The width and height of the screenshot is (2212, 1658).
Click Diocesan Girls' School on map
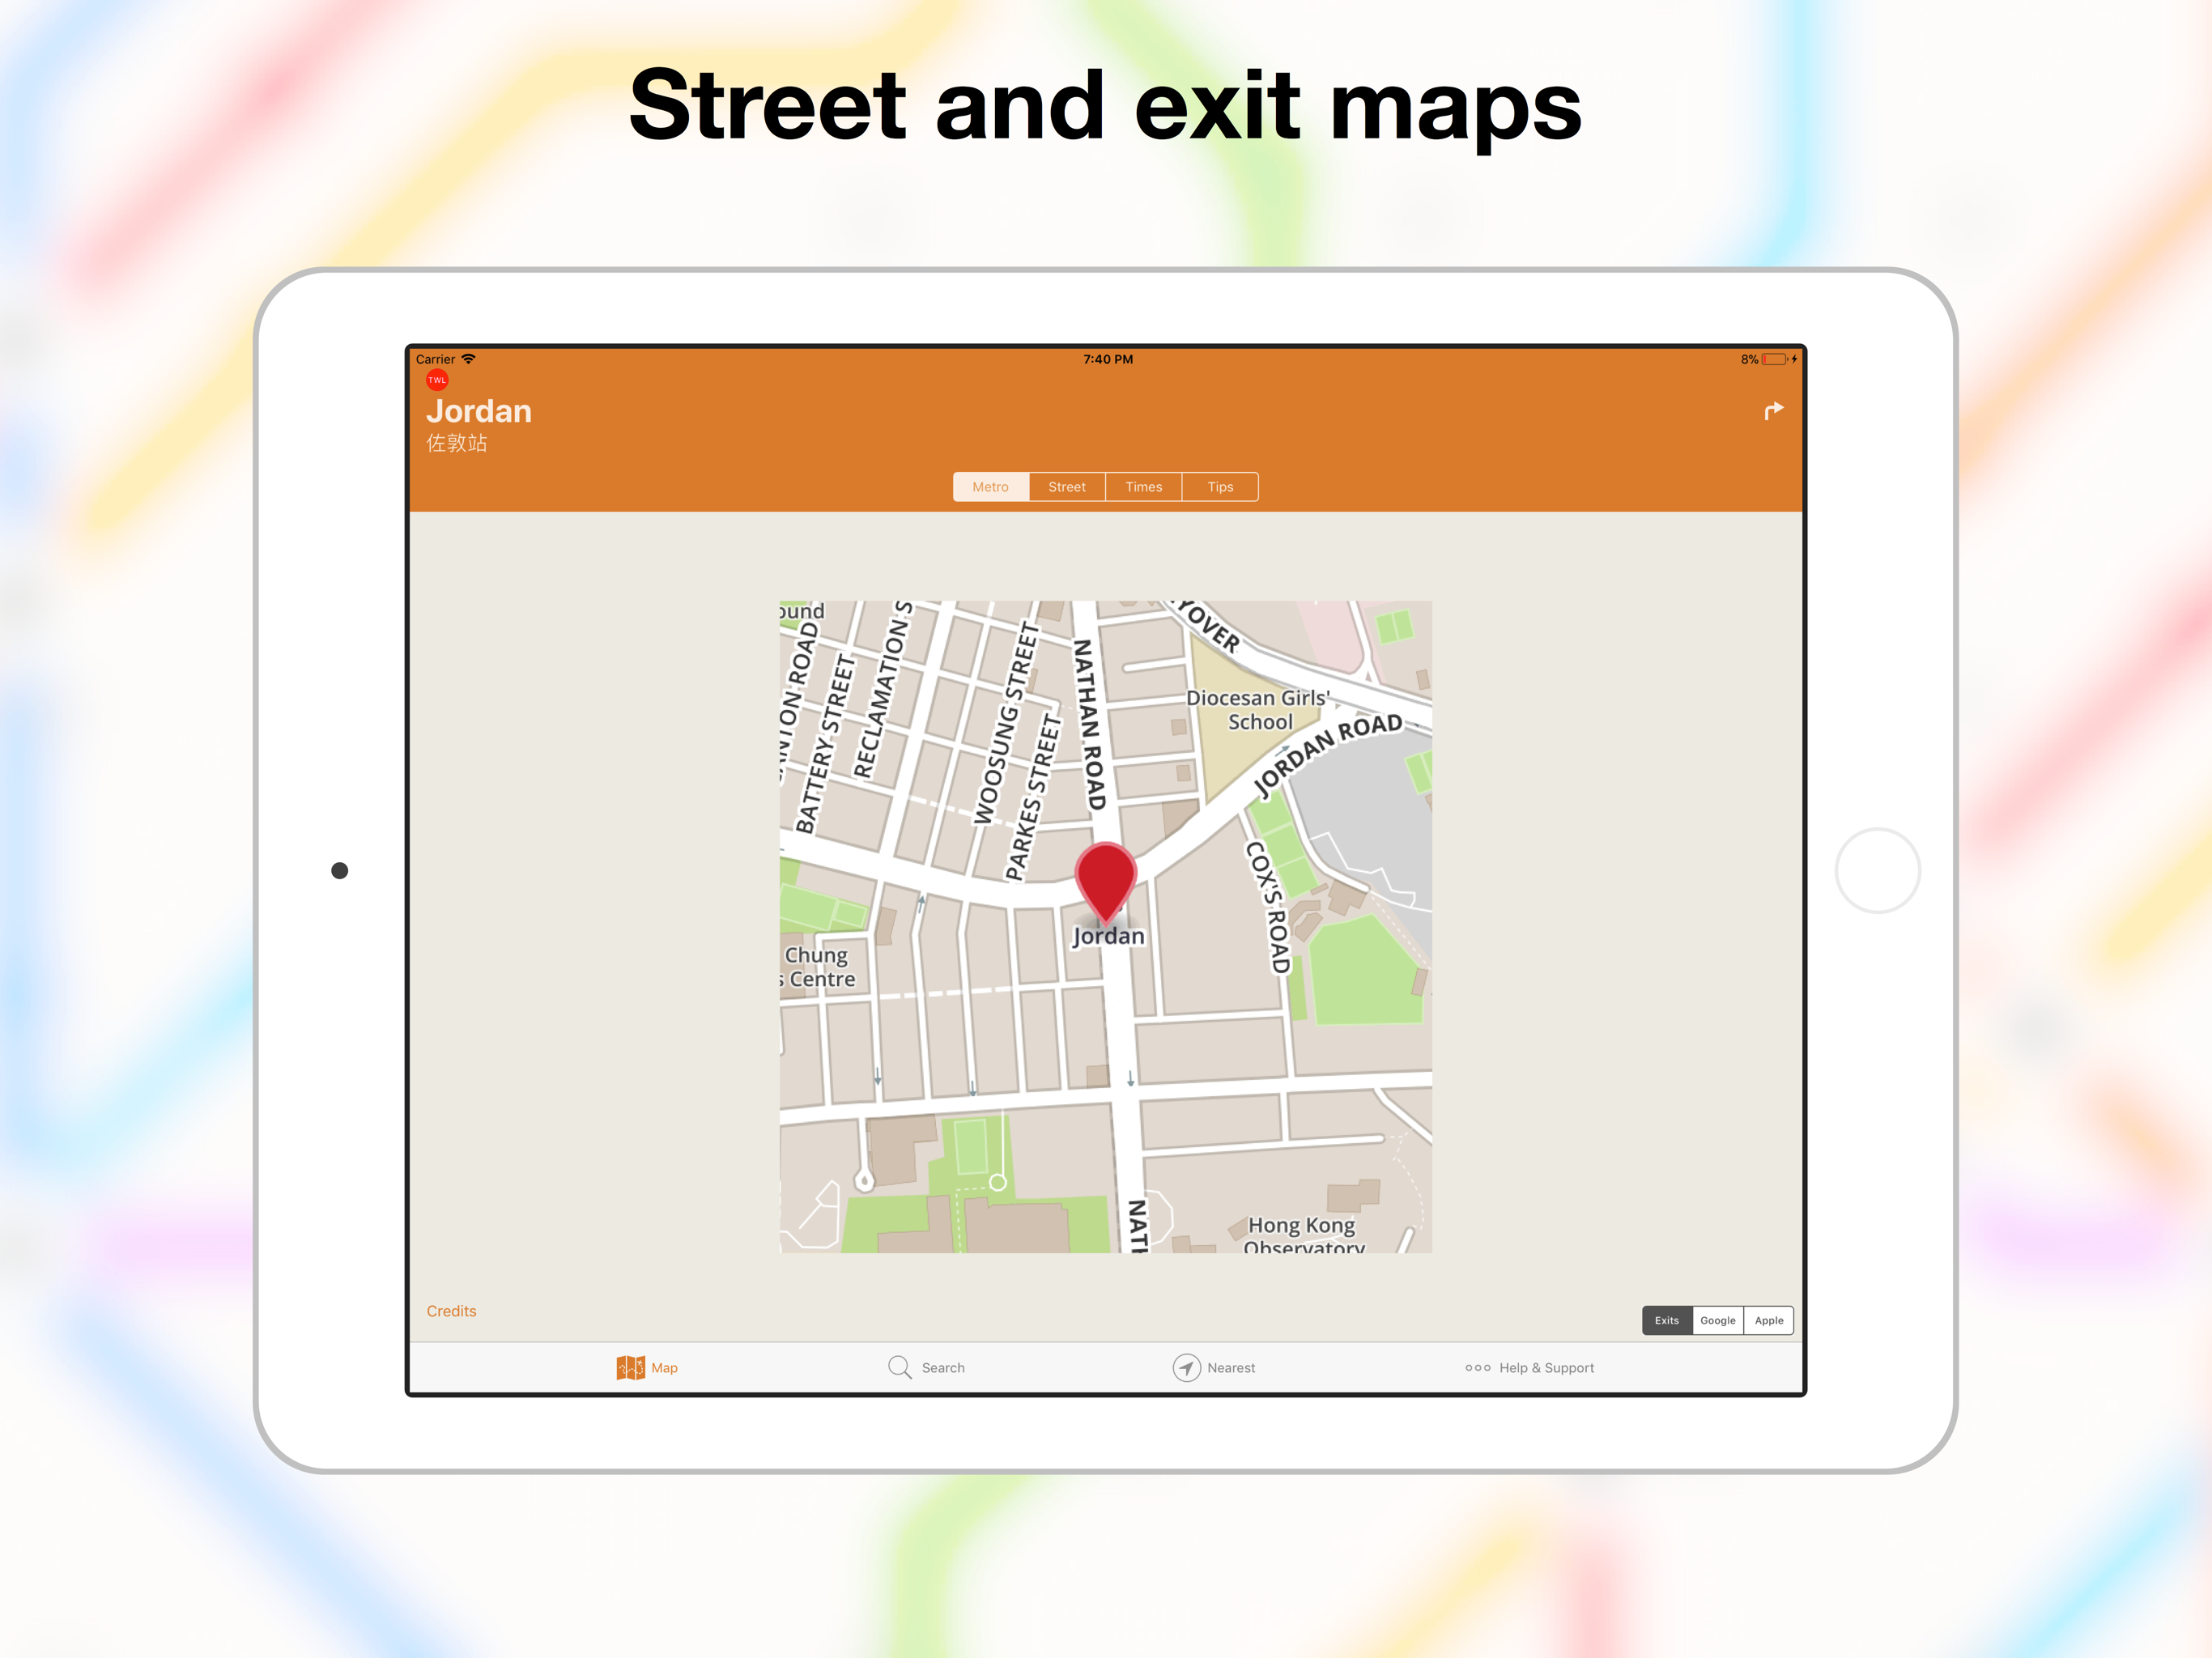pyautogui.click(x=1258, y=710)
